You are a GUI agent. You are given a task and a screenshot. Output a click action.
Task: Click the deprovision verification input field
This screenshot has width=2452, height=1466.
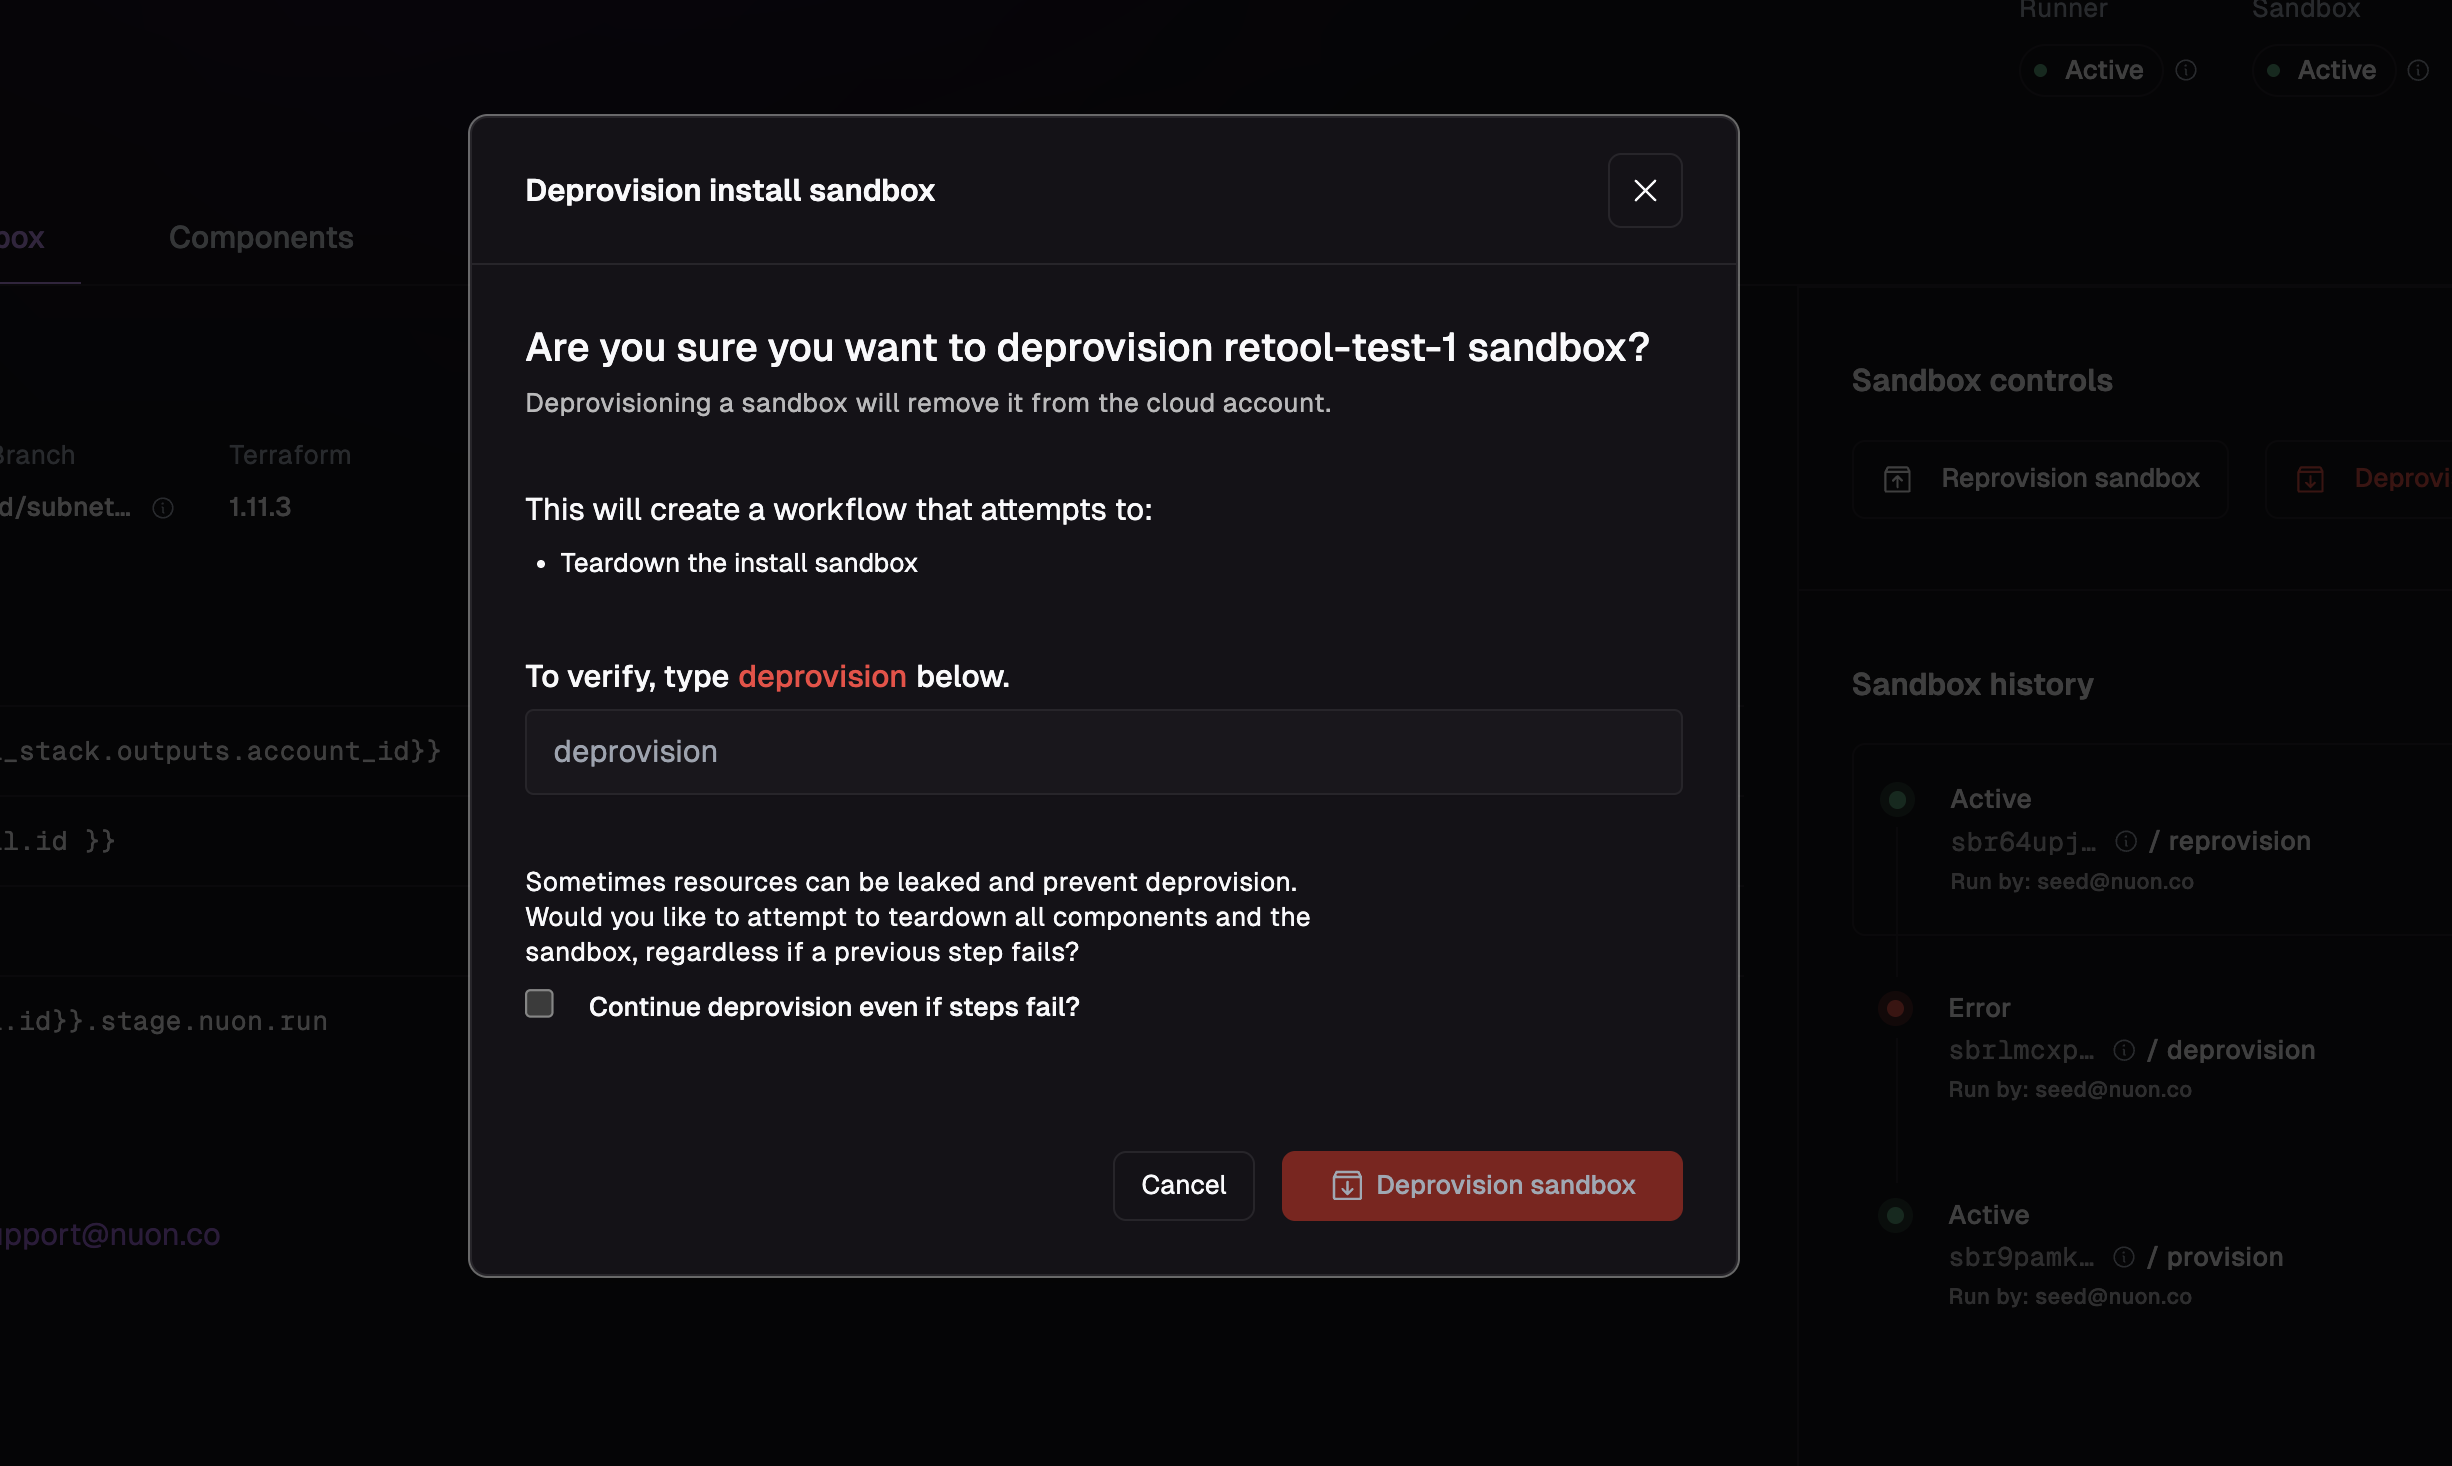click(1103, 752)
